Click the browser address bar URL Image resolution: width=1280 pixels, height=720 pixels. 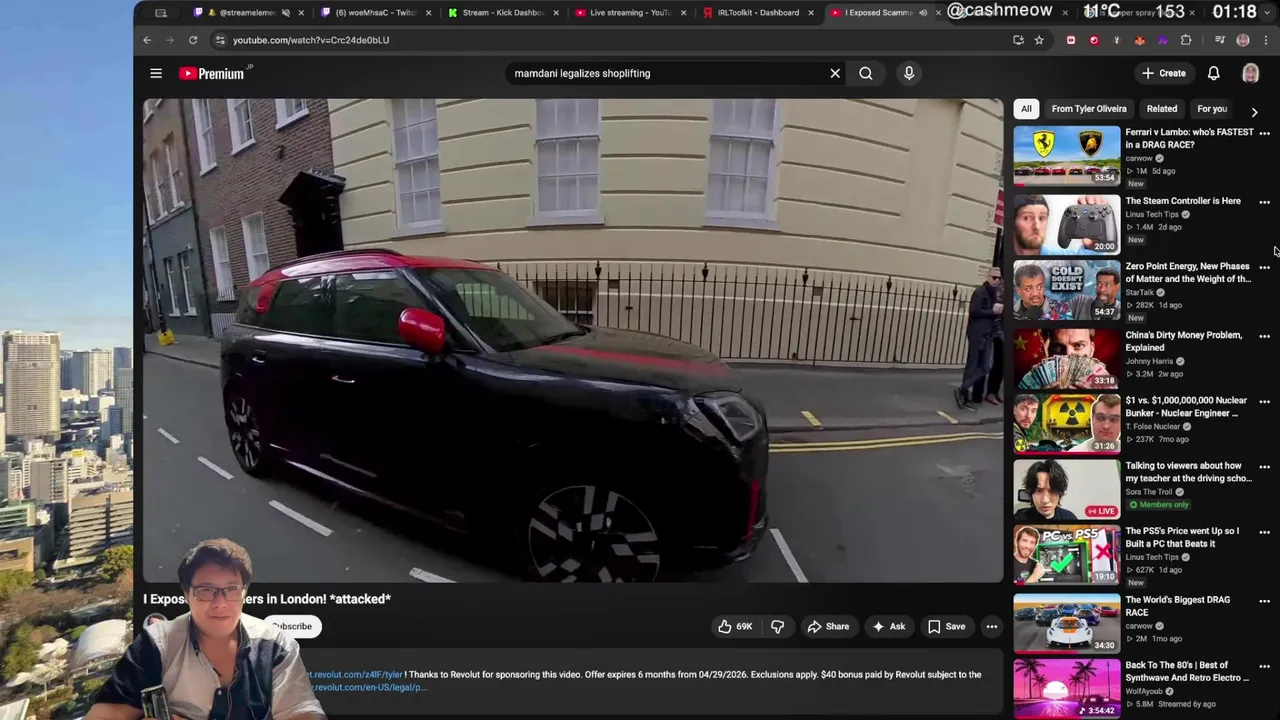(x=311, y=40)
